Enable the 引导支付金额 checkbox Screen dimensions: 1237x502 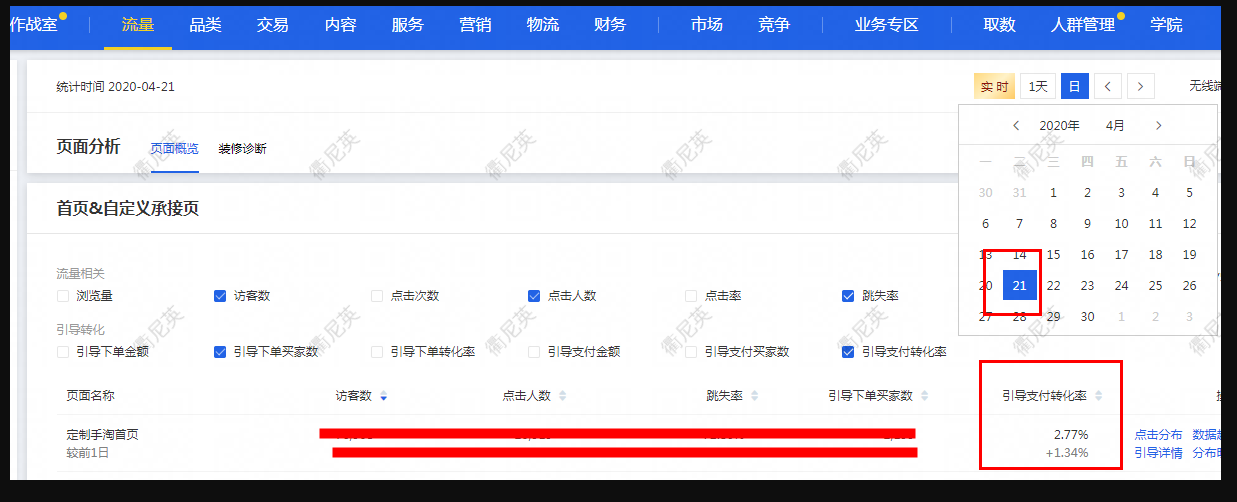point(534,352)
